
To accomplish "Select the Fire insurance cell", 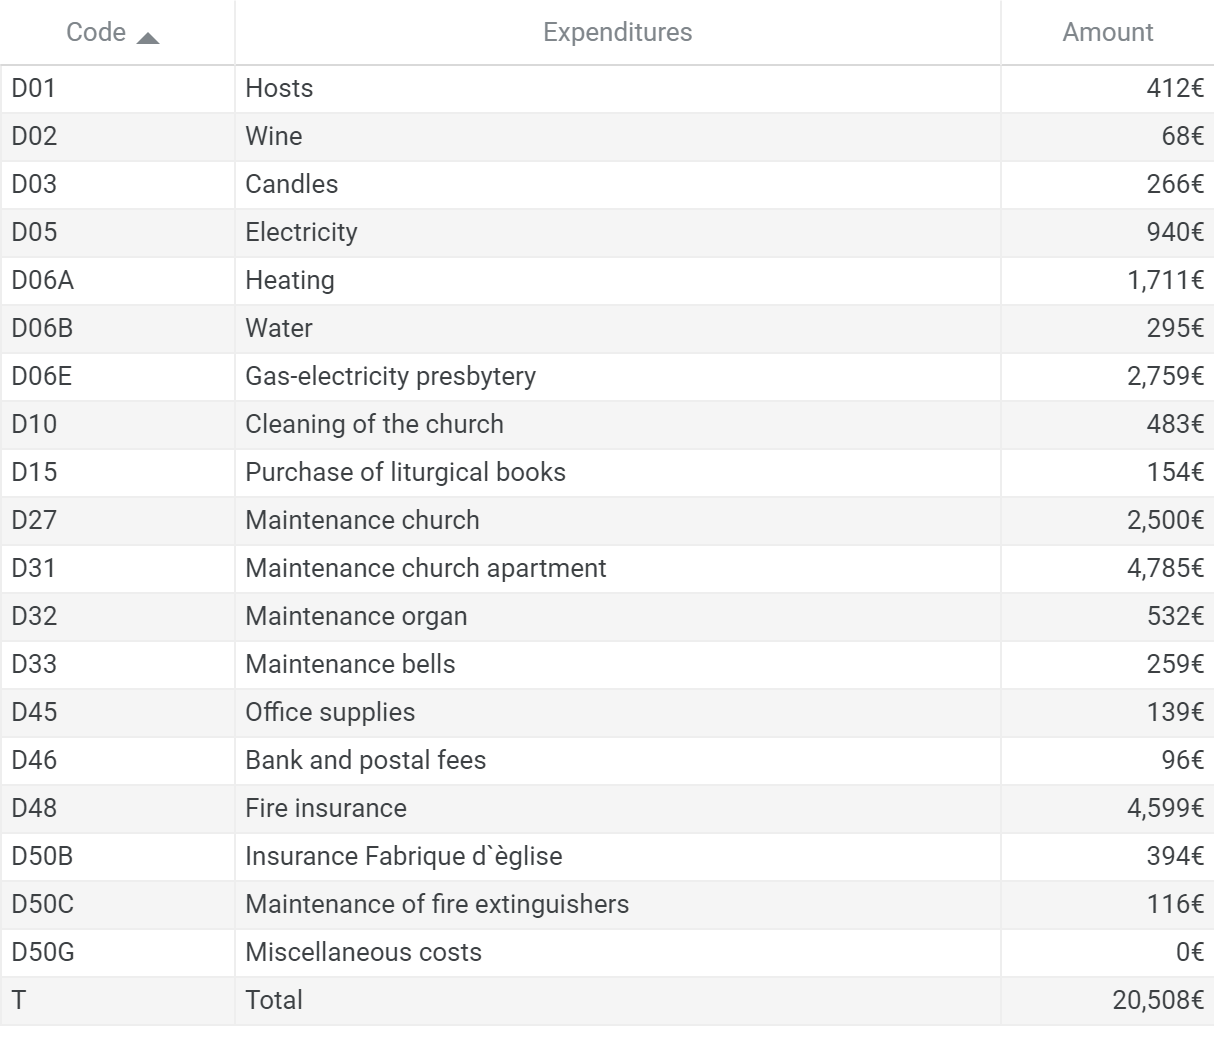I will point(617,808).
